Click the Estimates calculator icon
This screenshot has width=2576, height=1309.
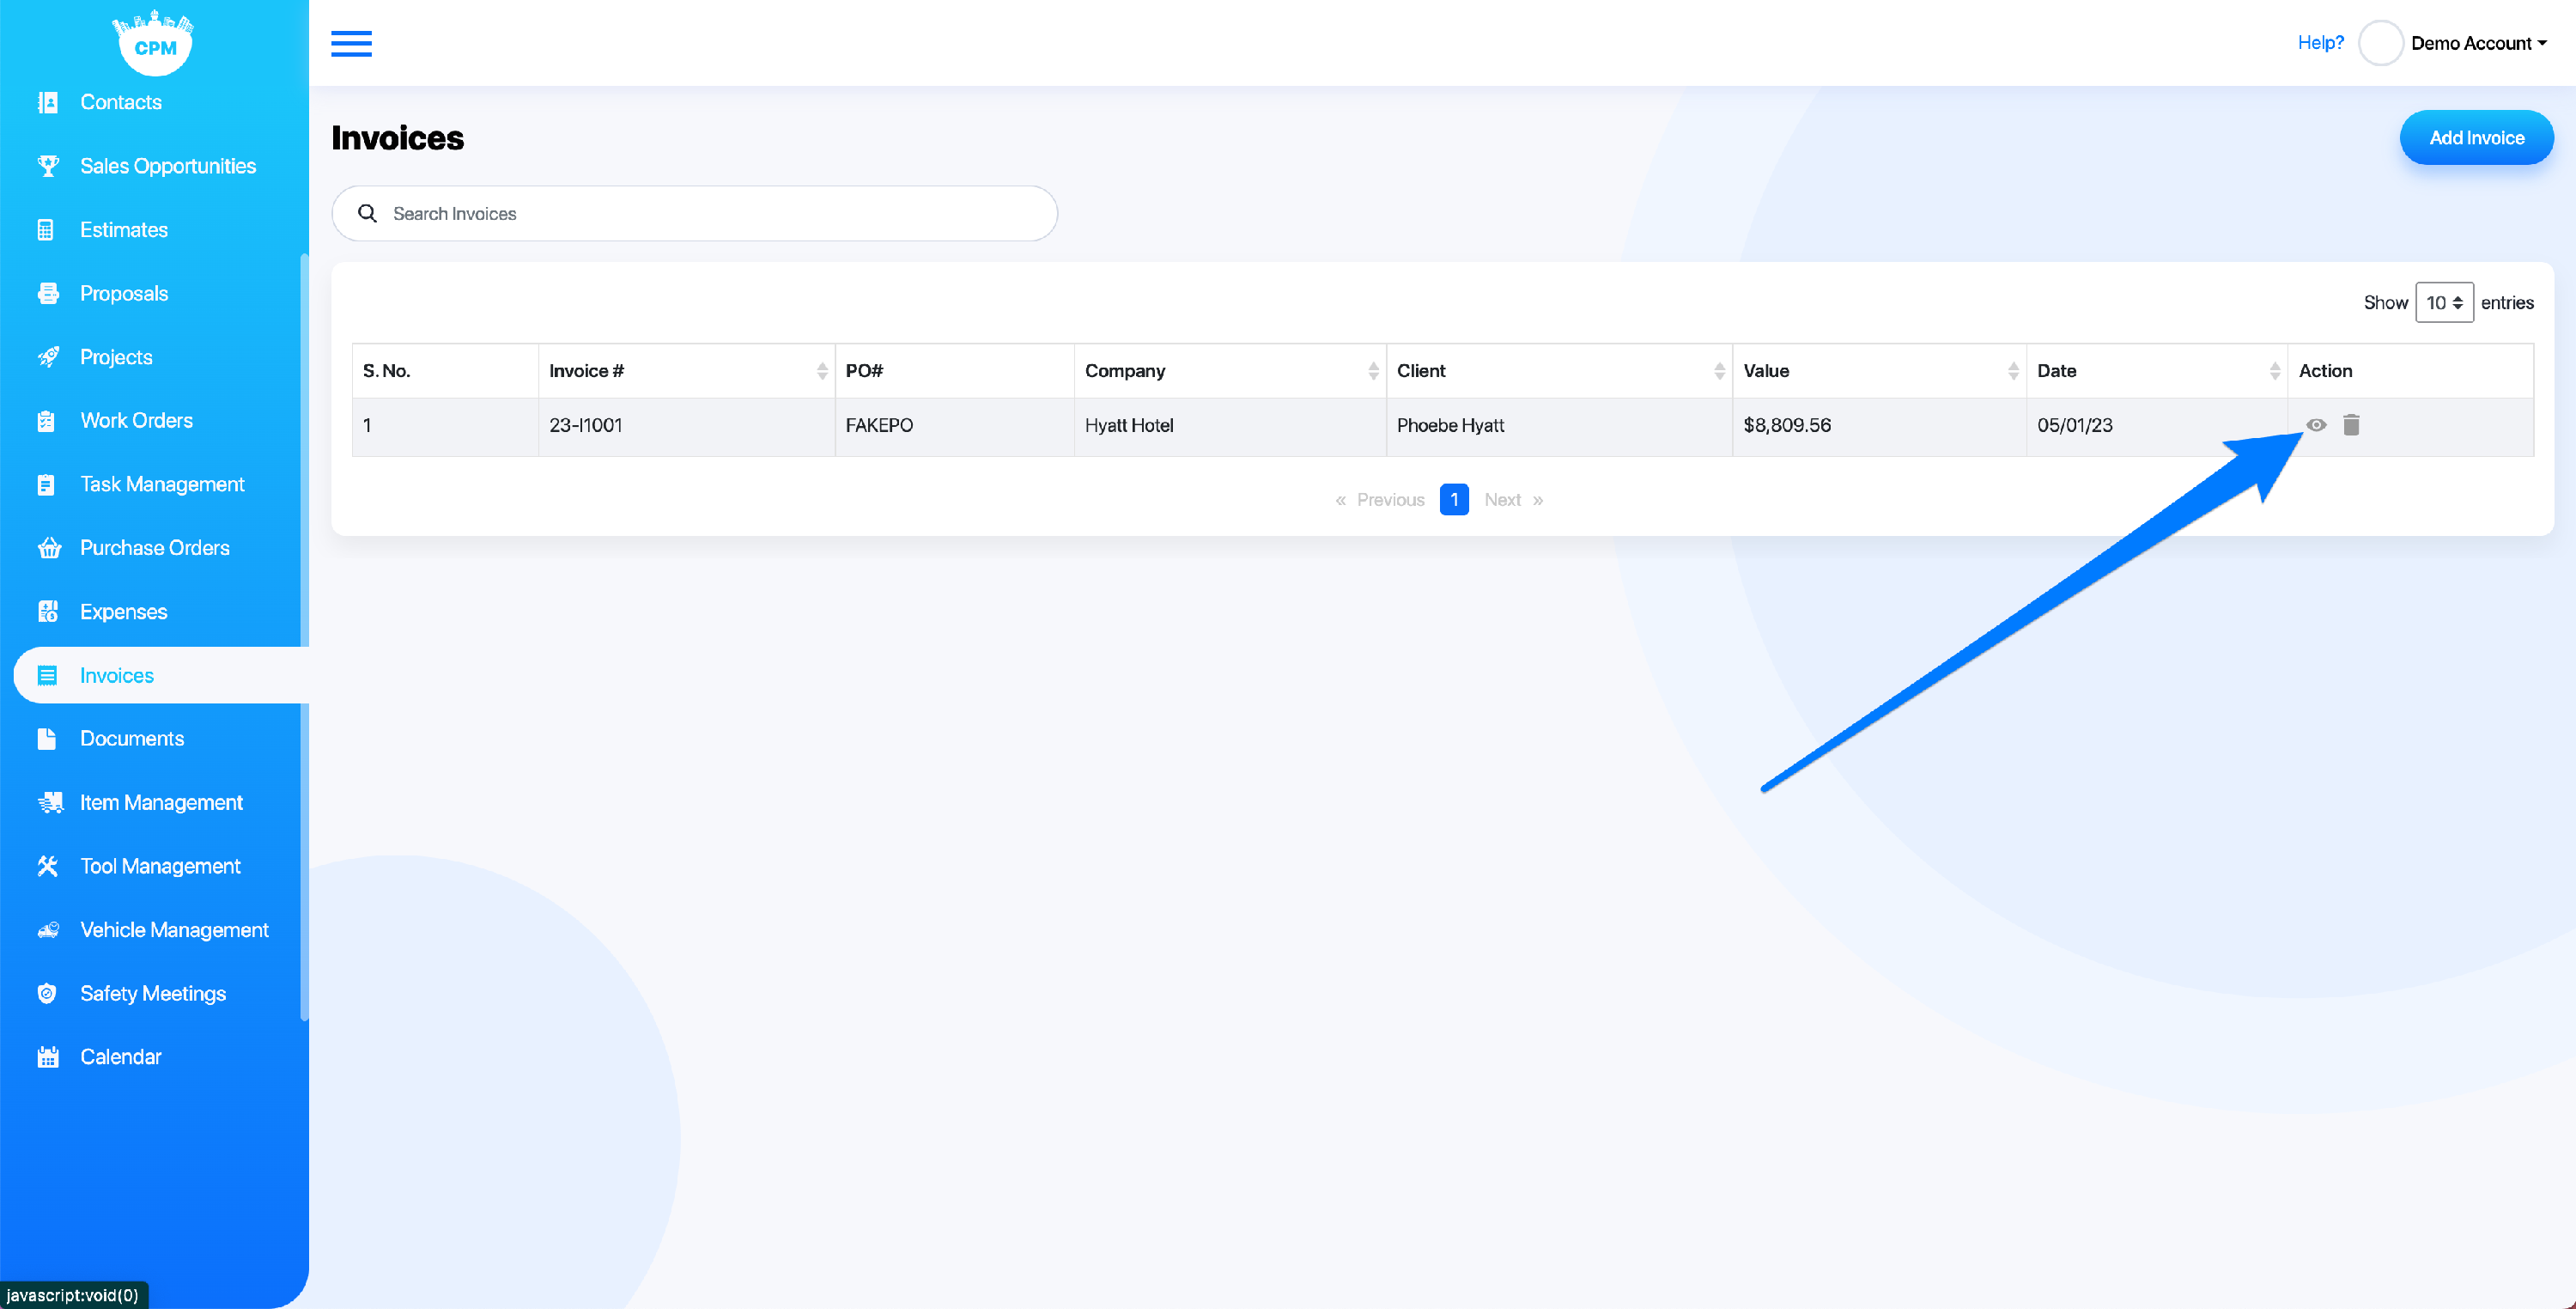click(x=46, y=230)
